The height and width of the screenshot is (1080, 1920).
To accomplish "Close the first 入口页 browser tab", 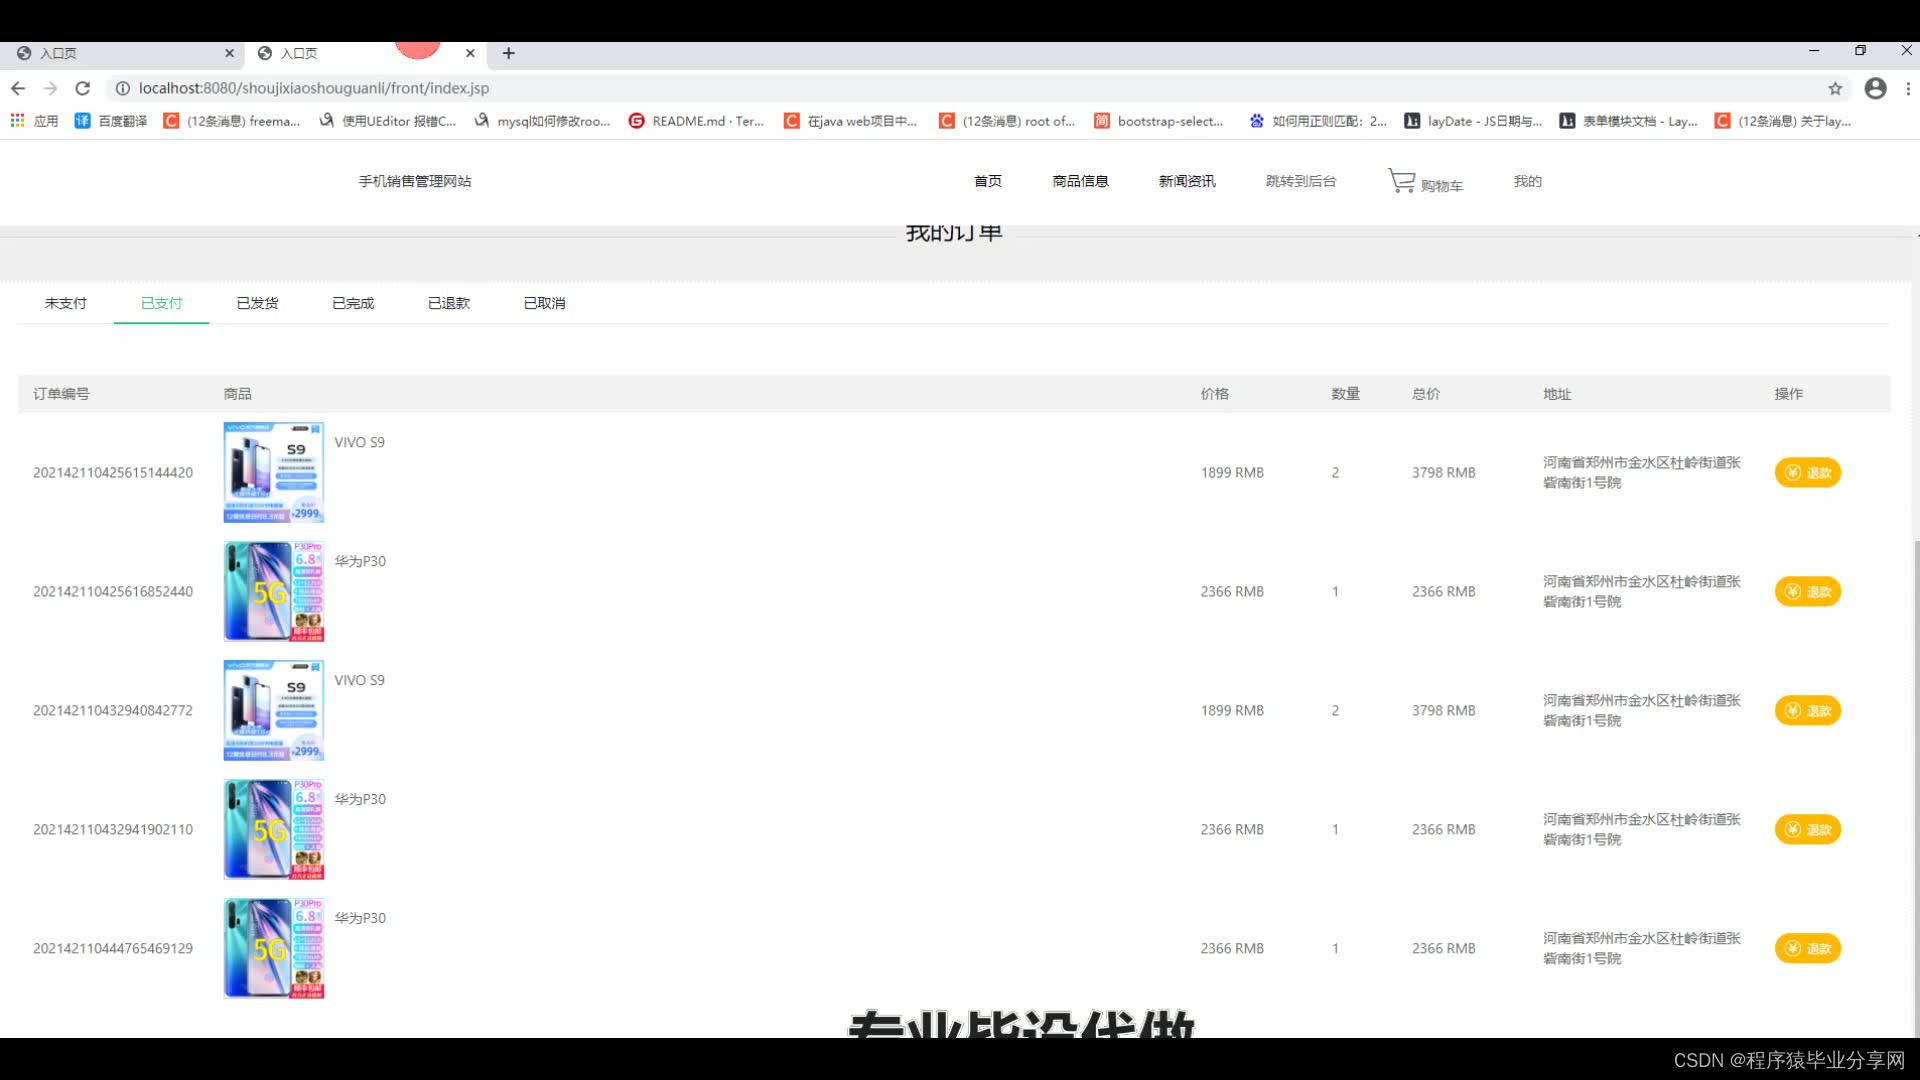I will (x=229, y=53).
